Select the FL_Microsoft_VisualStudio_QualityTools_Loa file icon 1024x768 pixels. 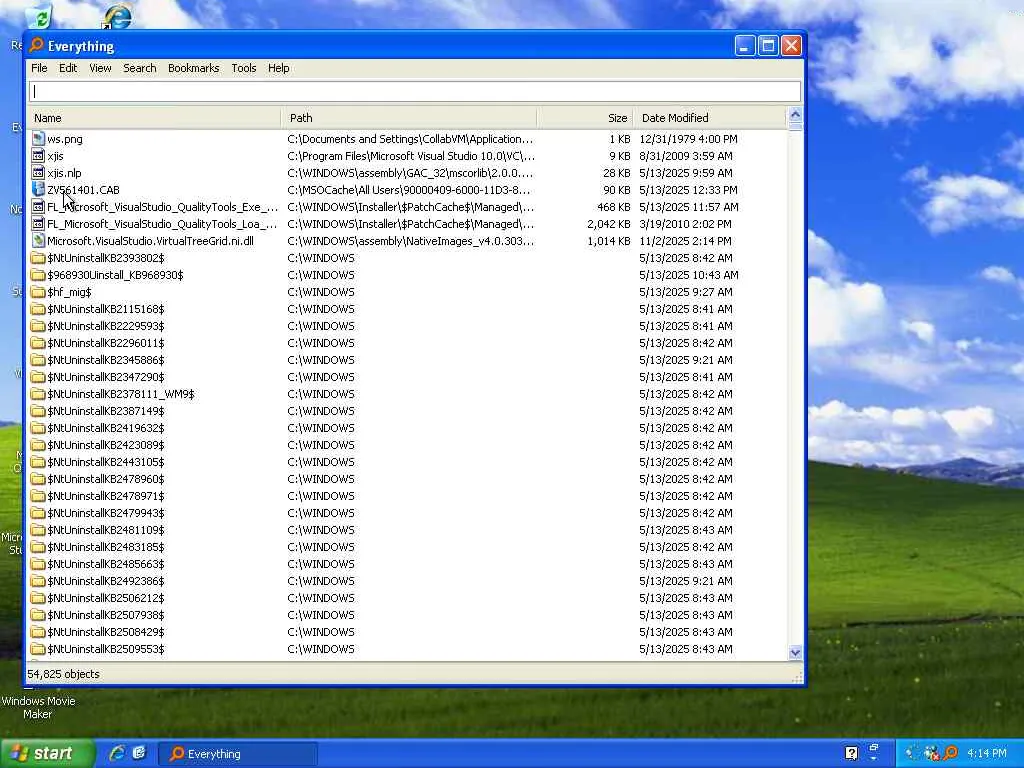click(x=38, y=223)
